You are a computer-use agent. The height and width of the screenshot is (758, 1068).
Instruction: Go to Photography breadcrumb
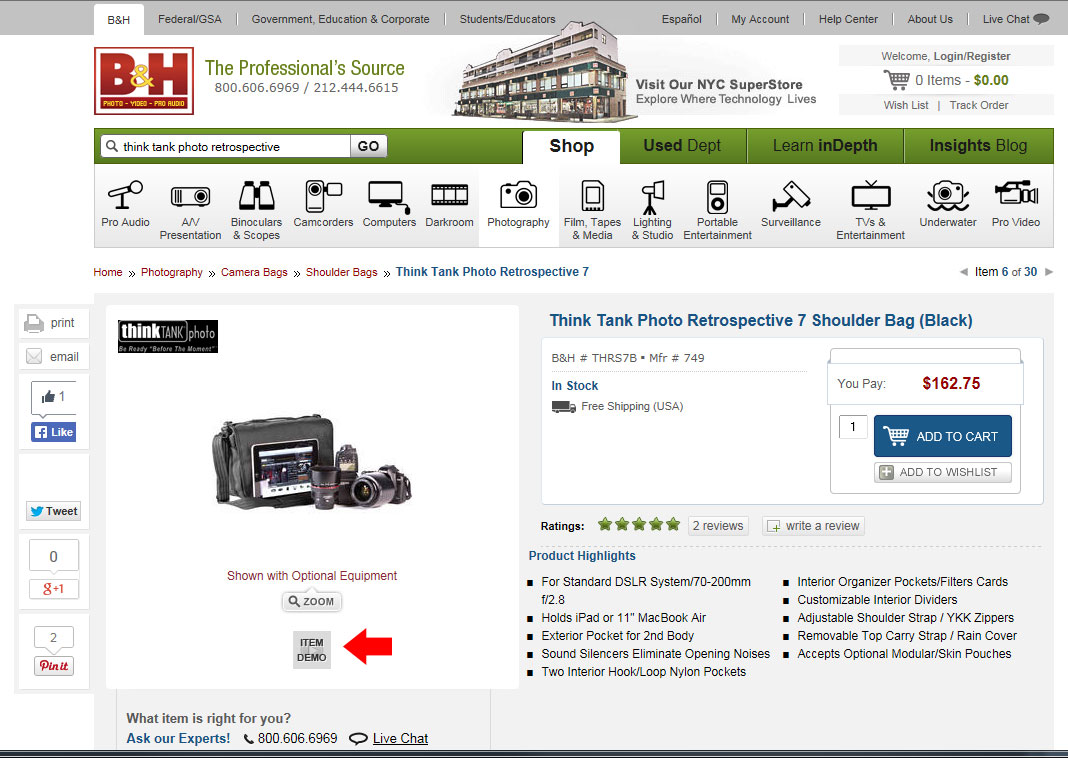click(172, 272)
